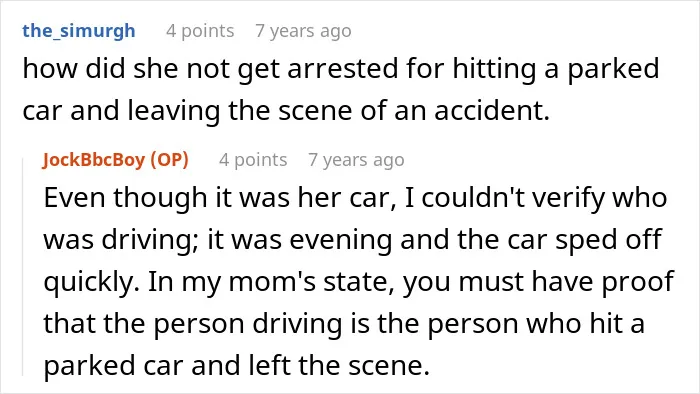The height and width of the screenshot is (394, 700).
Task: Click the final line "parked car and left the scene."
Action: pyautogui.click(x=237, y=366)
